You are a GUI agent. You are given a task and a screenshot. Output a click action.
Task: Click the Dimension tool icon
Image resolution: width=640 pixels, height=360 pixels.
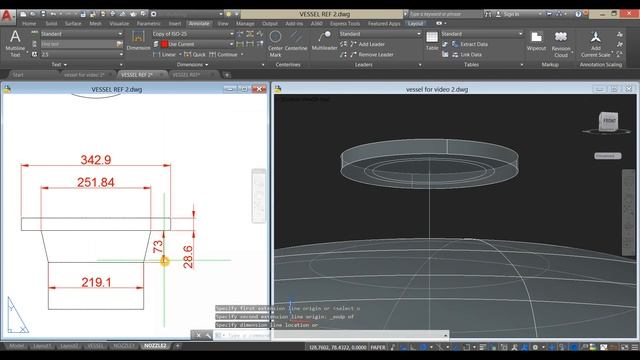(138, 40)
